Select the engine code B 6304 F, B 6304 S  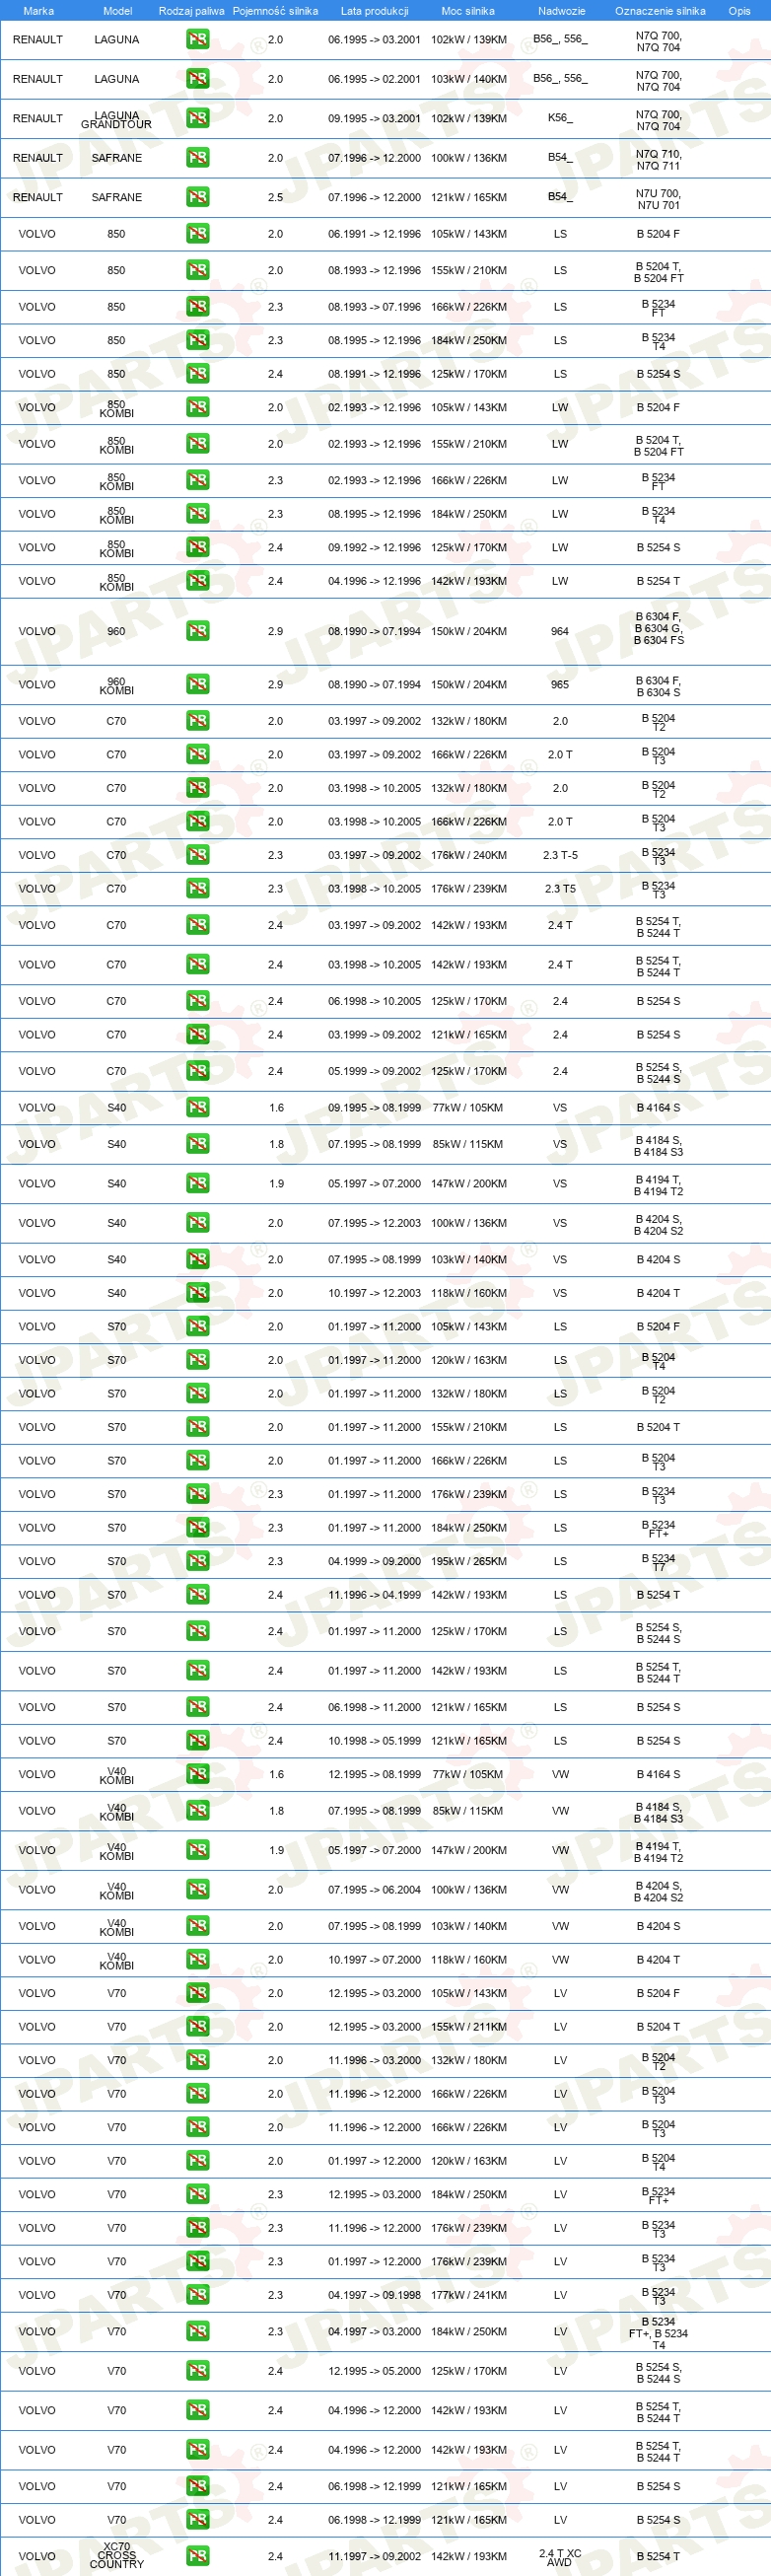(x=658, y=686)
